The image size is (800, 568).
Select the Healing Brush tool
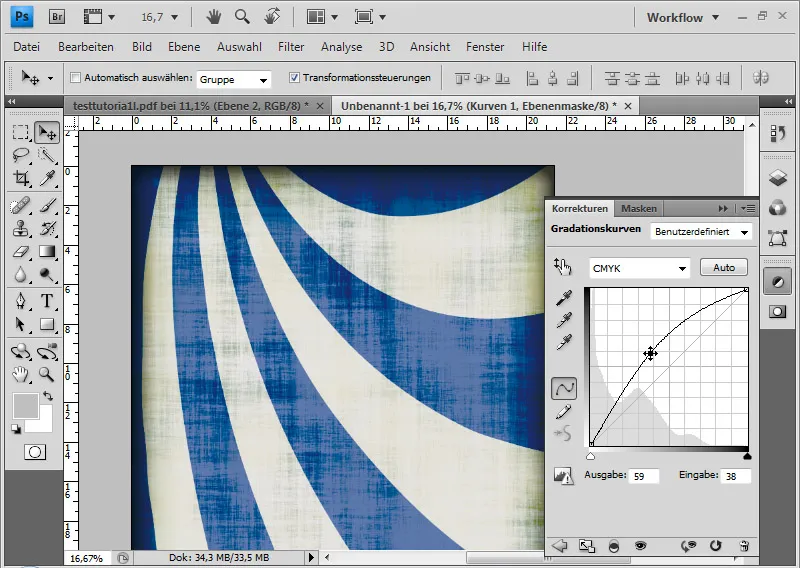click(20, 206)
